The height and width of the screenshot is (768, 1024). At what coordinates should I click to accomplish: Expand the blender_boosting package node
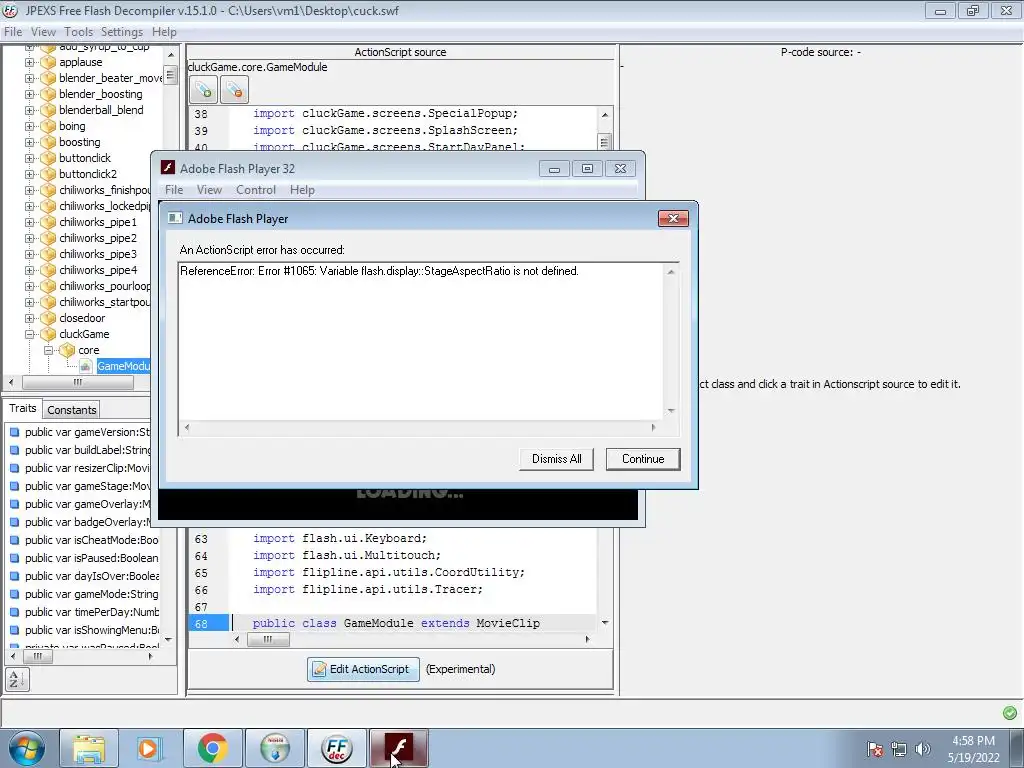(x=29, y=94)
